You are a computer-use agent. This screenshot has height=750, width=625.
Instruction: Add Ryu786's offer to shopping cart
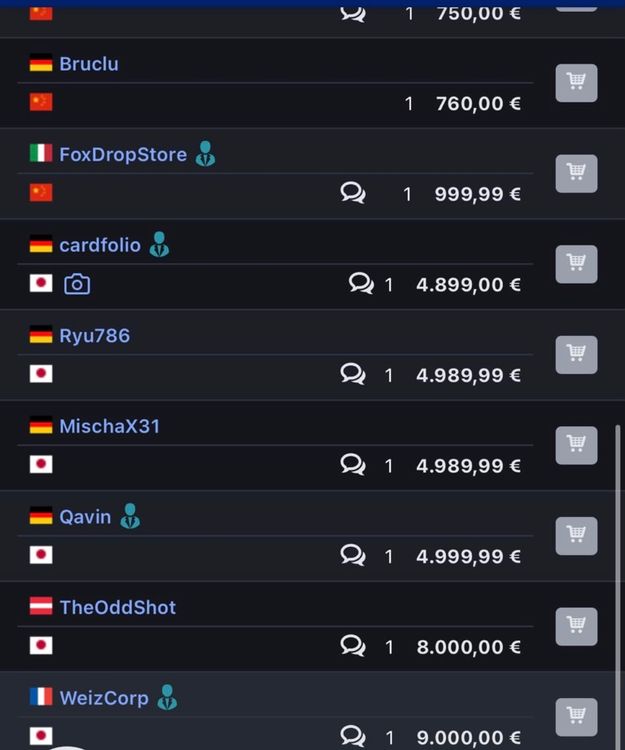(576, 354)
